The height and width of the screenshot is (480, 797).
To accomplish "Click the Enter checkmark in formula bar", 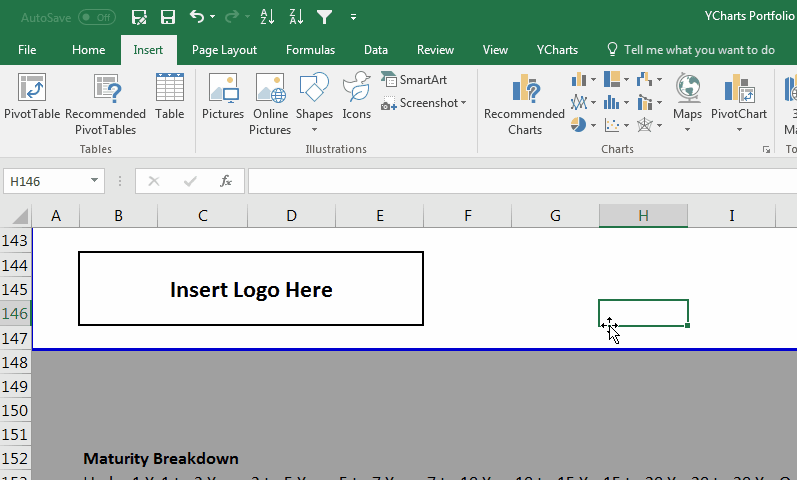I will point(190,182).
